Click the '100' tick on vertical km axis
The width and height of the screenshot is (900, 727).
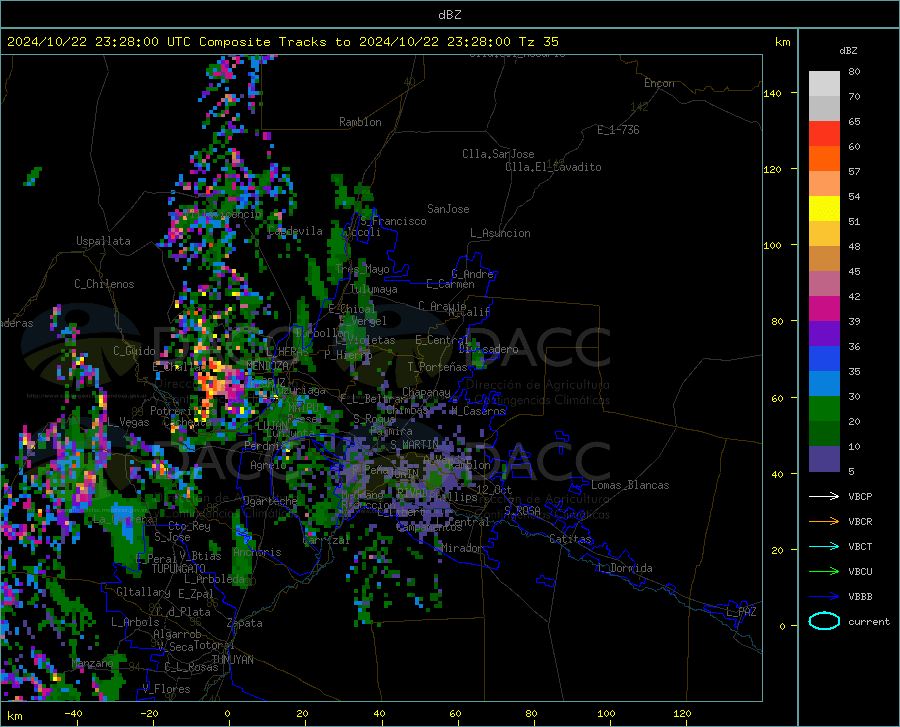[772, 245]
